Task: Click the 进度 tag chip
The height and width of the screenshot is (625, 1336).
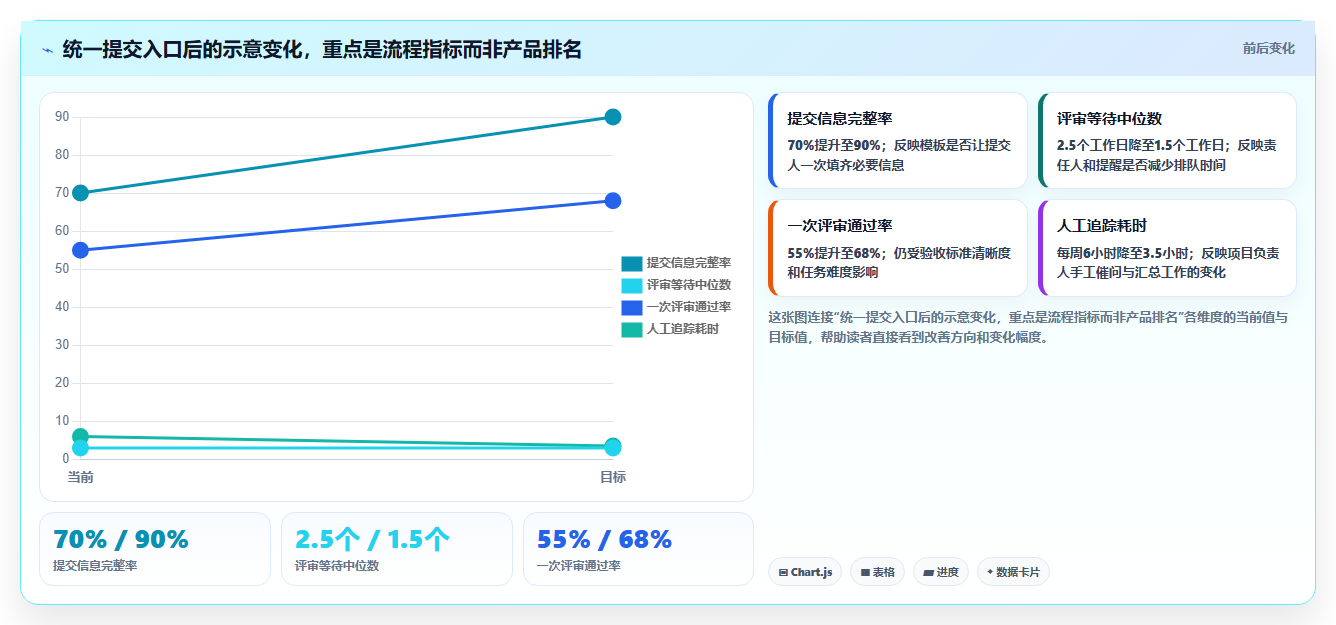Action: click(941, 572)
